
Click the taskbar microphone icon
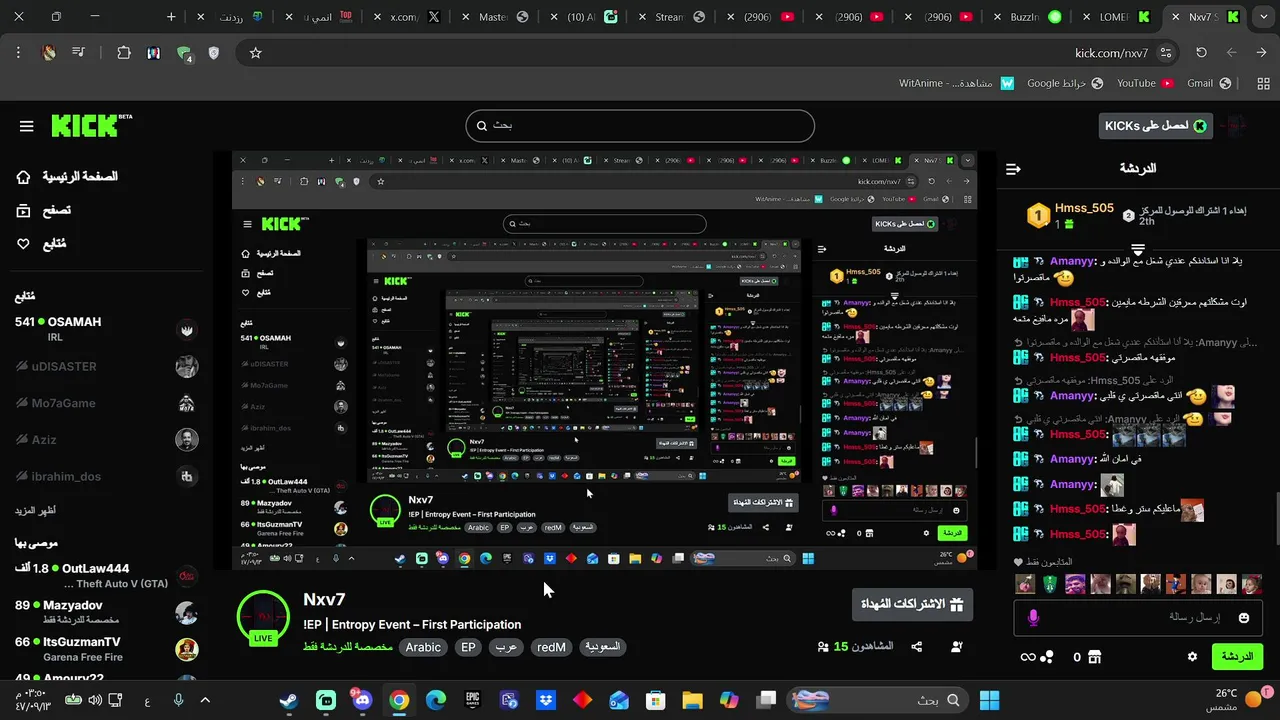(178, 700)
